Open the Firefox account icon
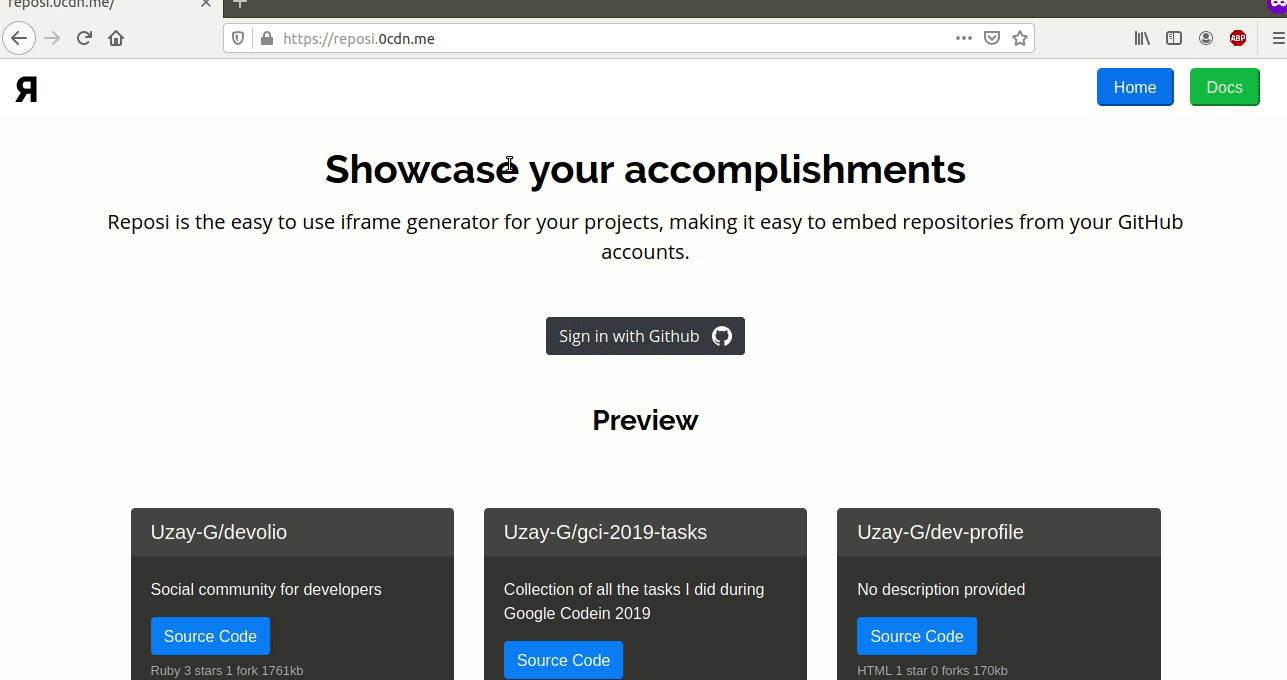Image resolution: width=1287 pixels, height=680 pixels. [x=1206, y=39]
